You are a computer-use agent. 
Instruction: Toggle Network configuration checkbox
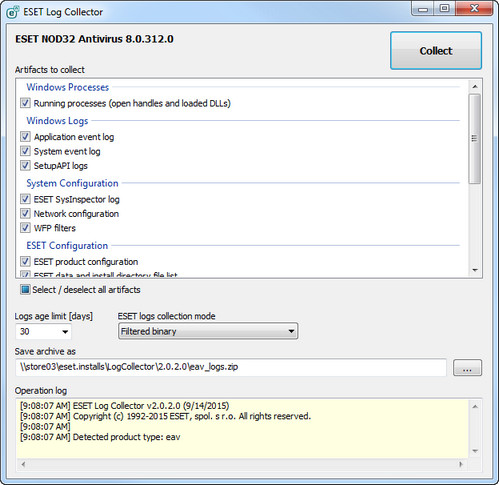point(25,213)
